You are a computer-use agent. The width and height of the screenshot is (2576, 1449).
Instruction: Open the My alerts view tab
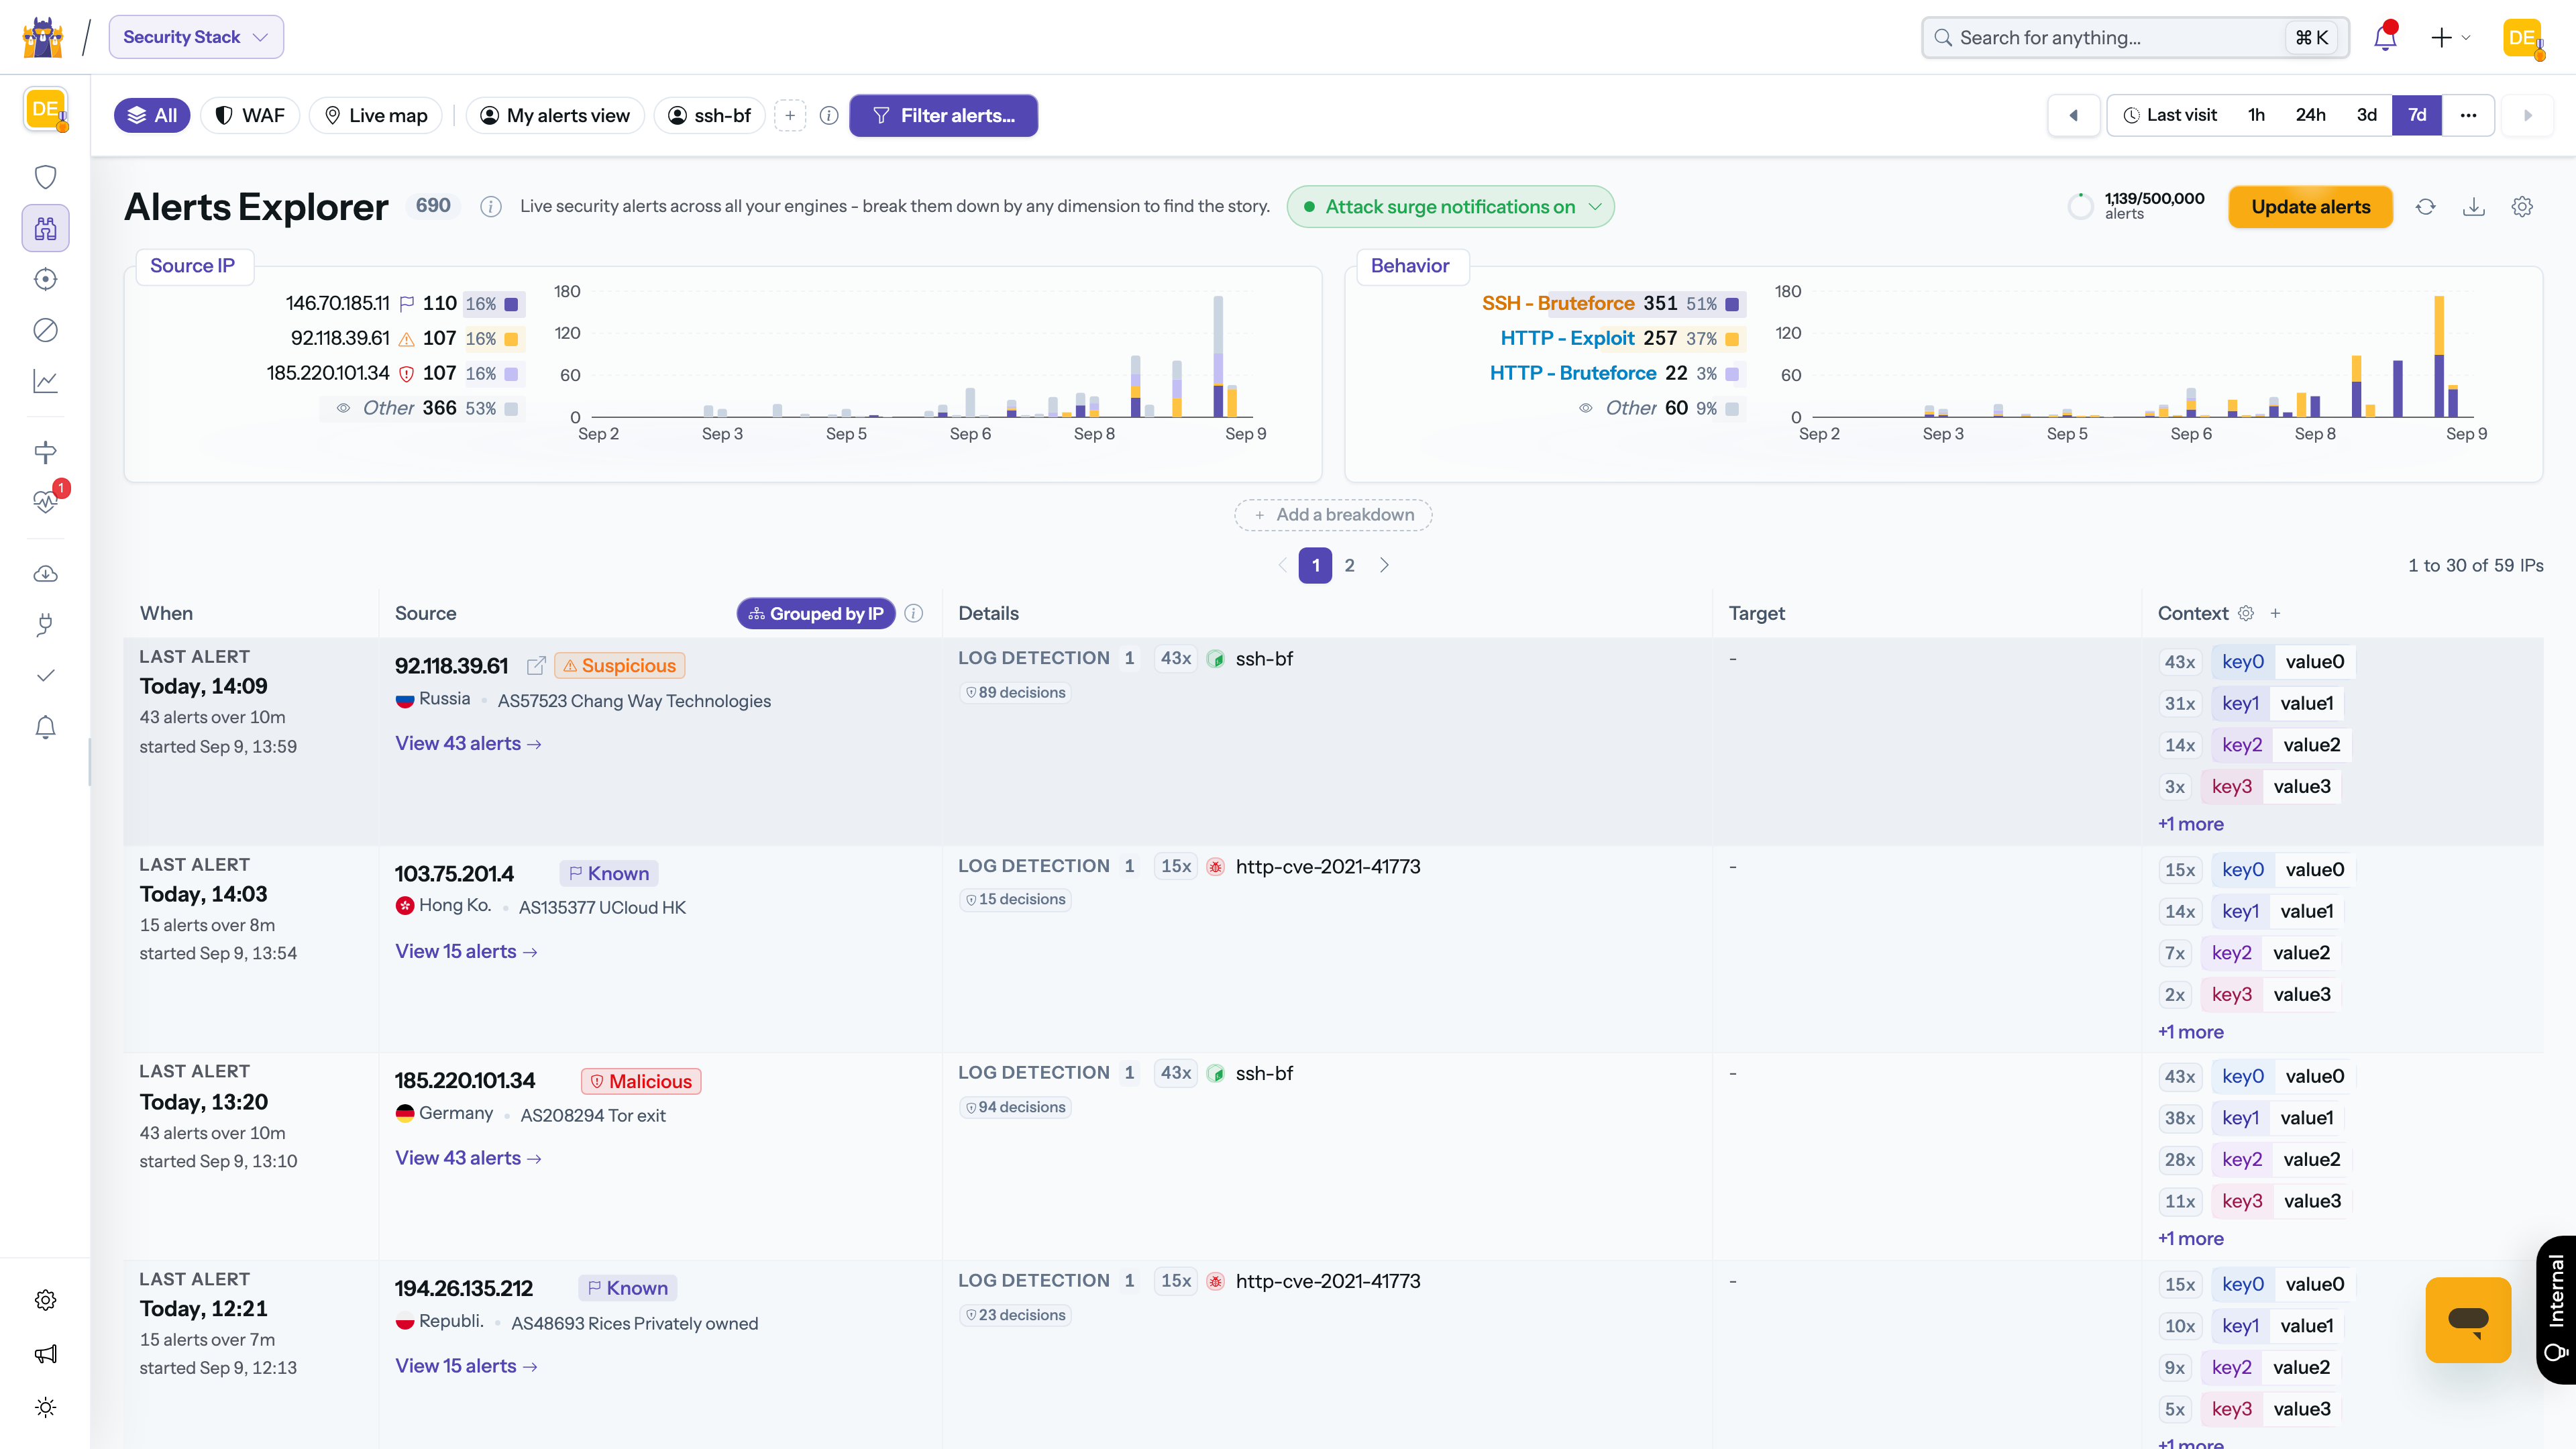[x=555, y=115]
